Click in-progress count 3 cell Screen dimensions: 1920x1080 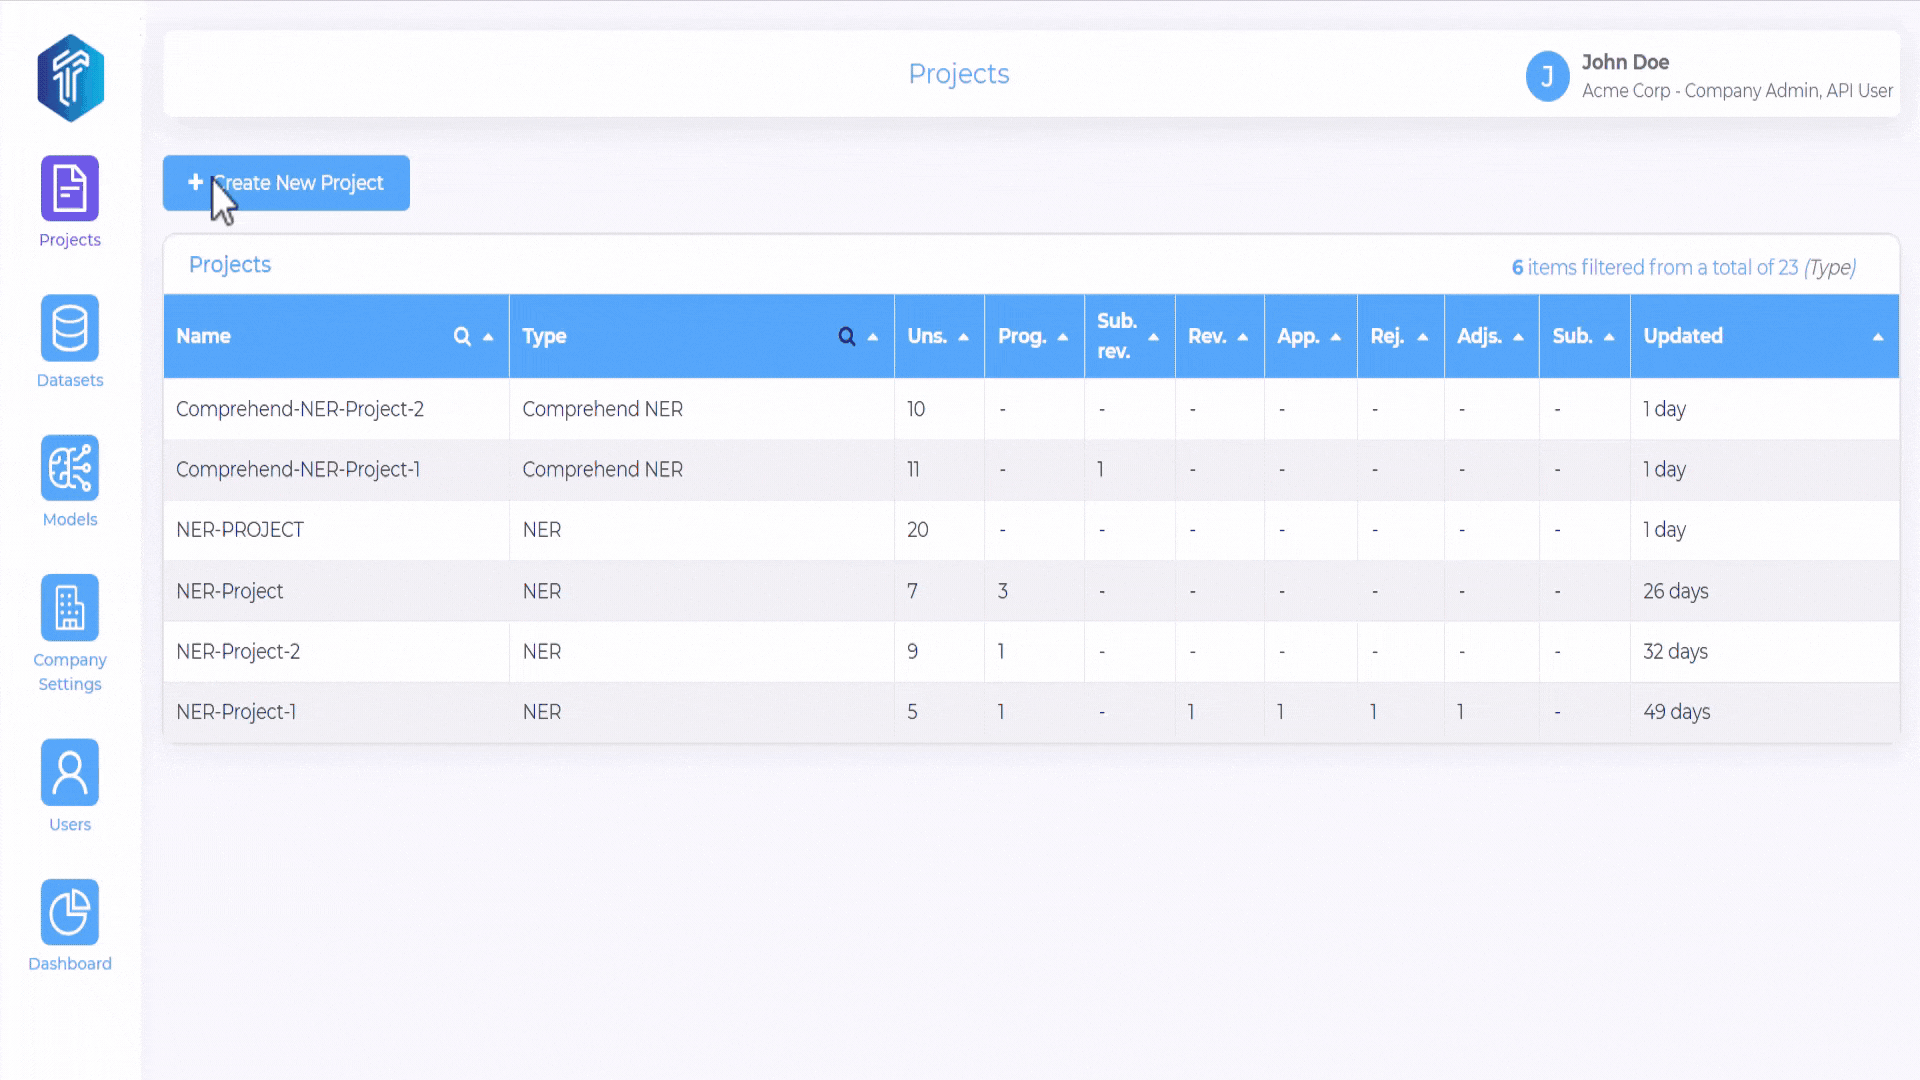[1003, 591]
